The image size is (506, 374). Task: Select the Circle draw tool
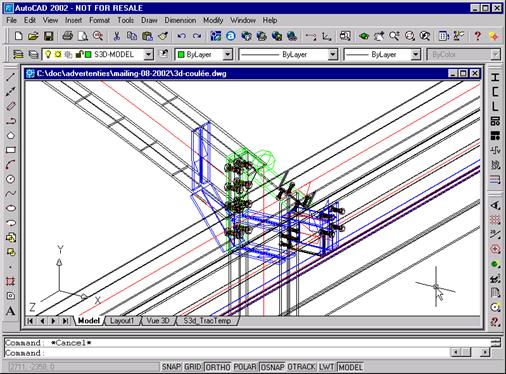(10, 179)
